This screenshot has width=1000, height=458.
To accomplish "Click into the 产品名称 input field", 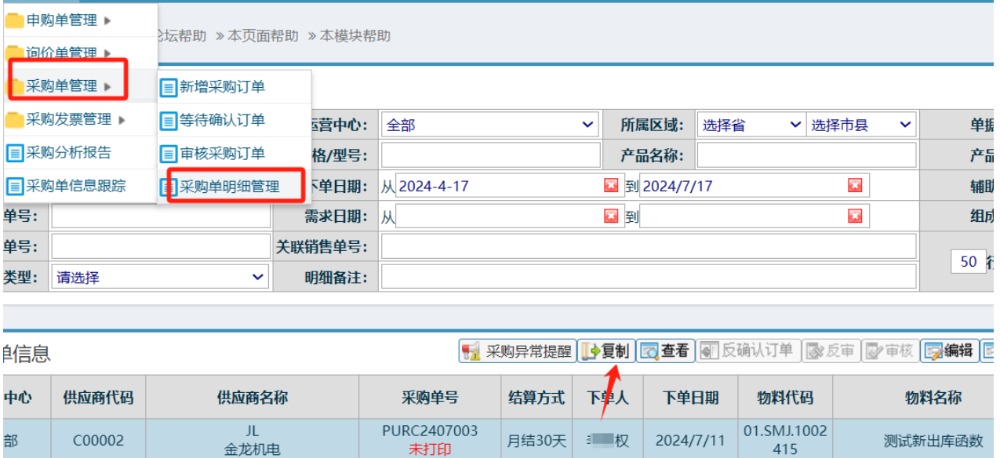I will [806, 155].
